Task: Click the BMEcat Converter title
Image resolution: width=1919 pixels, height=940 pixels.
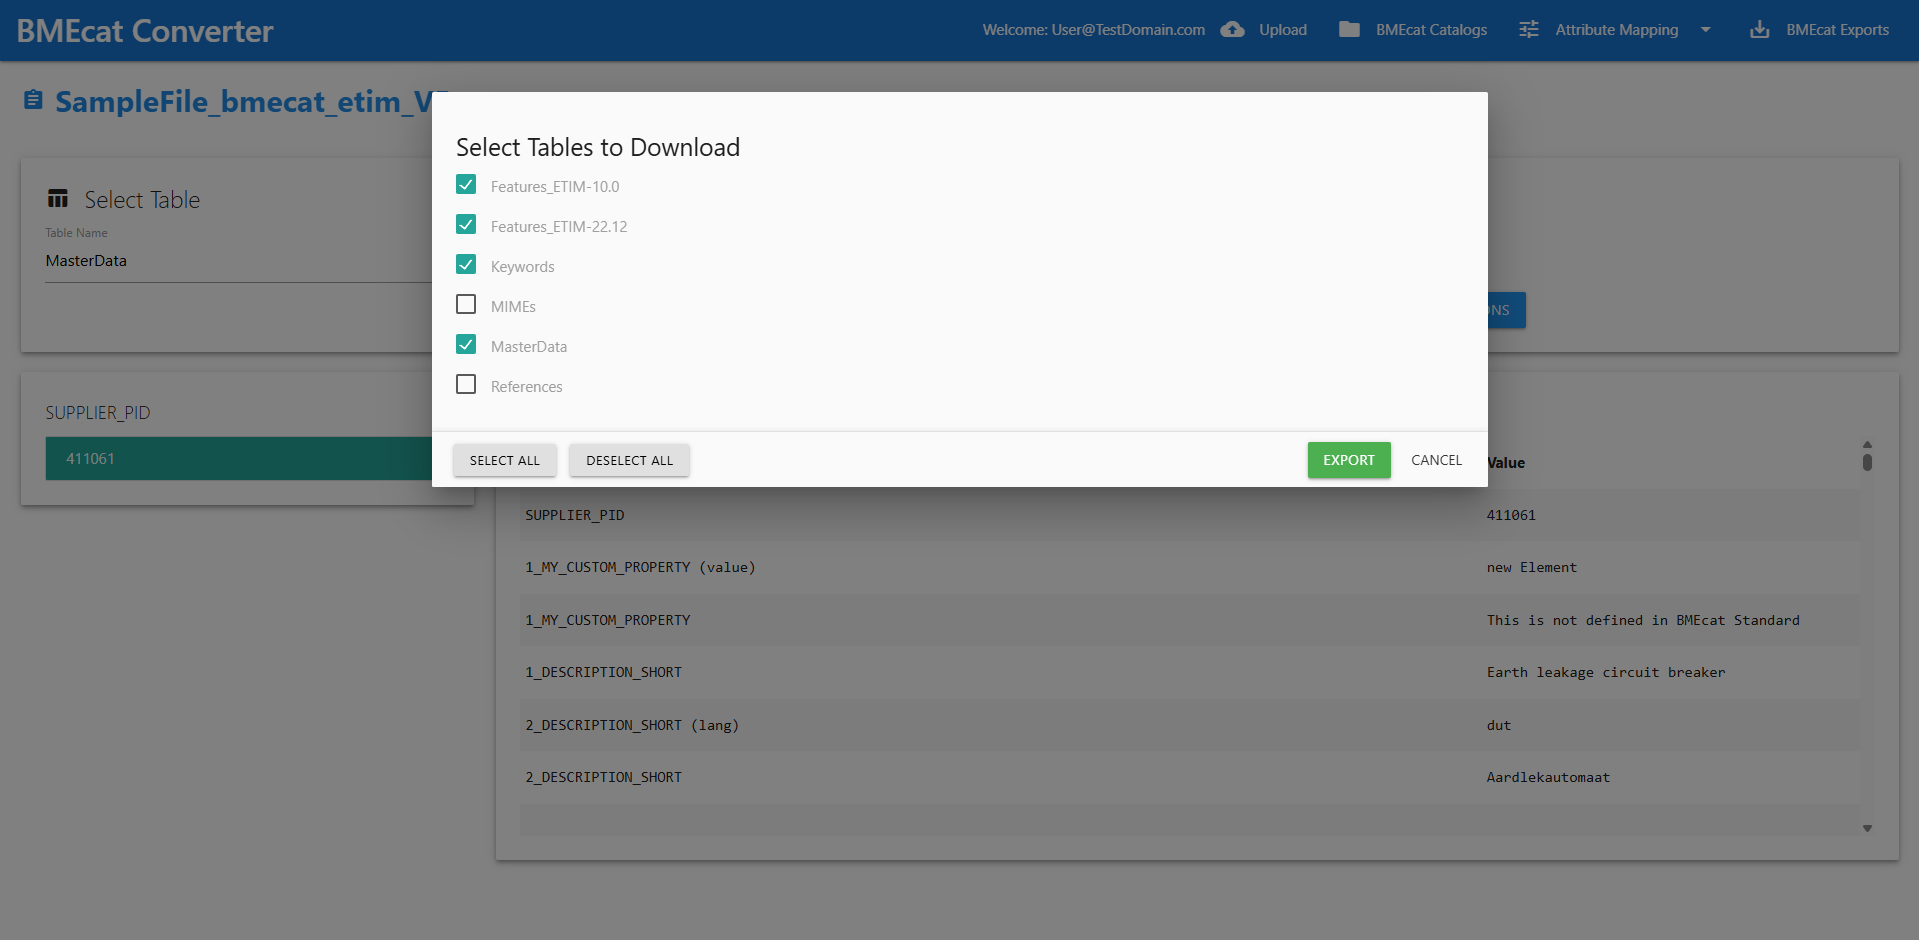Action: tap(145, 31)
